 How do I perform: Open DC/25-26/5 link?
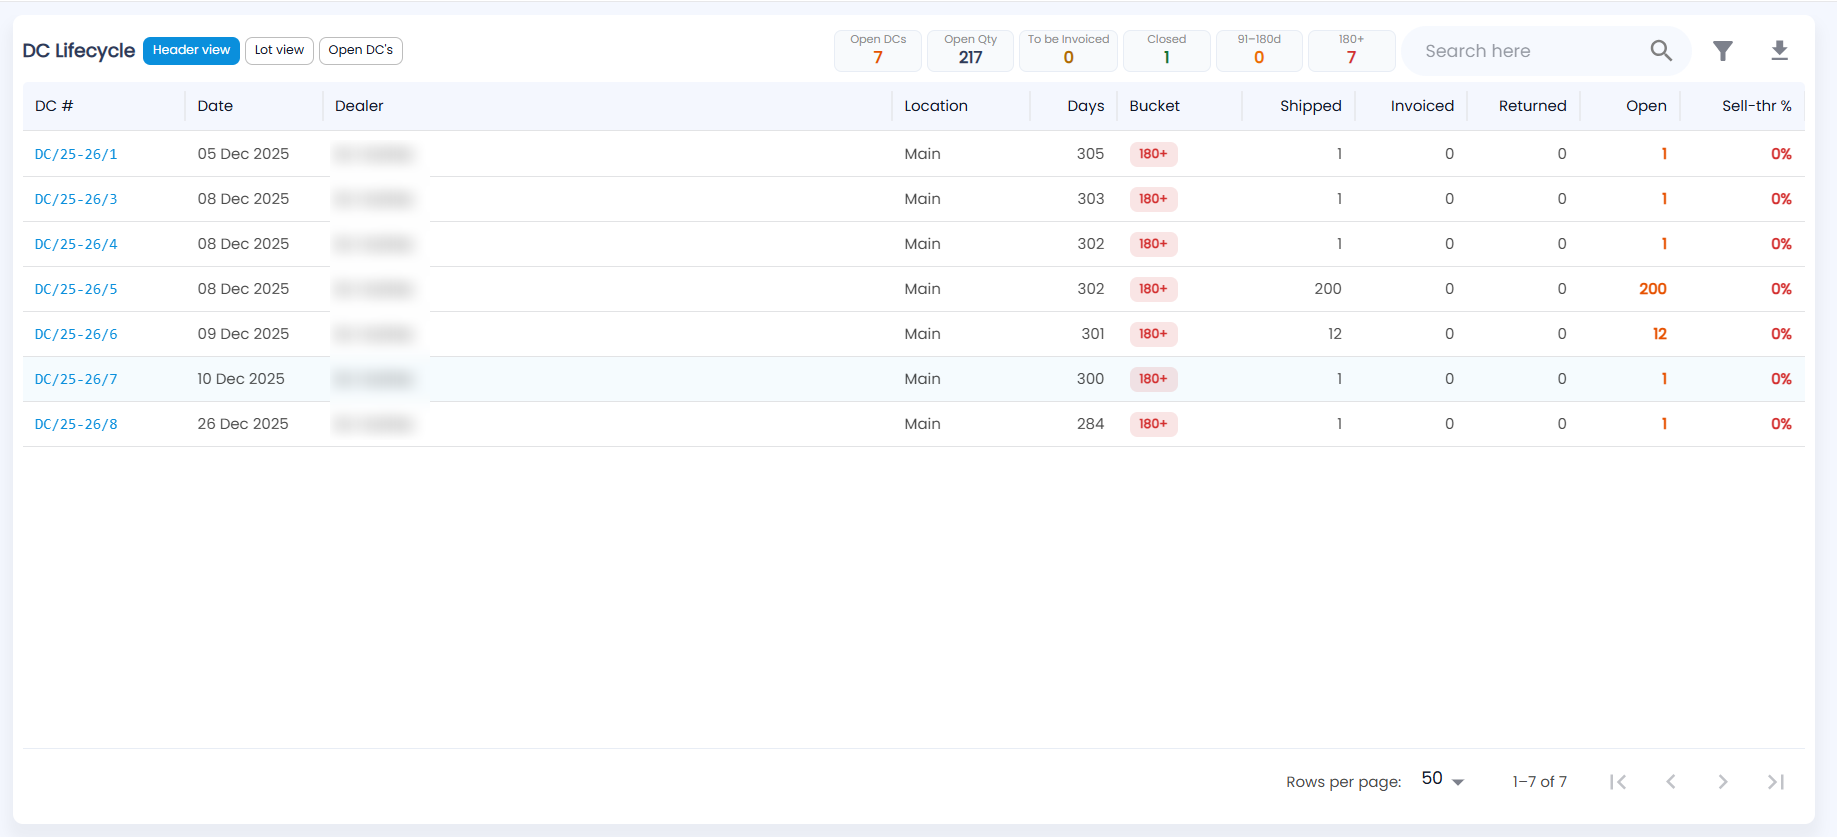(x=76, y=289)
